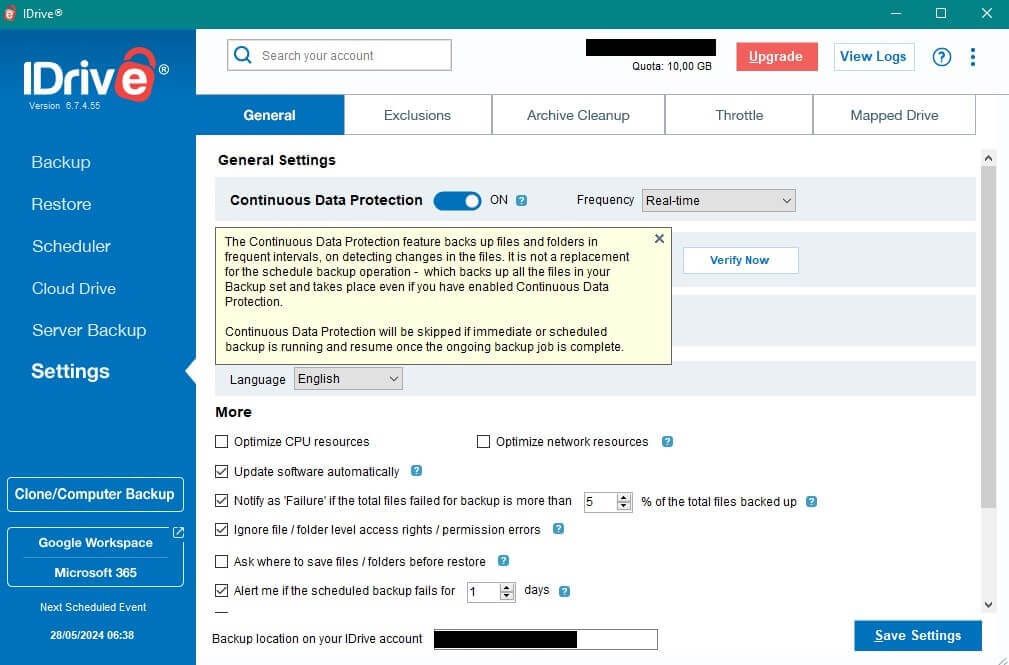The image size is (1009, 665).
Task: Click help icon next to Ask where to save files
Action: pyautogui.click(x=503, y=561)
